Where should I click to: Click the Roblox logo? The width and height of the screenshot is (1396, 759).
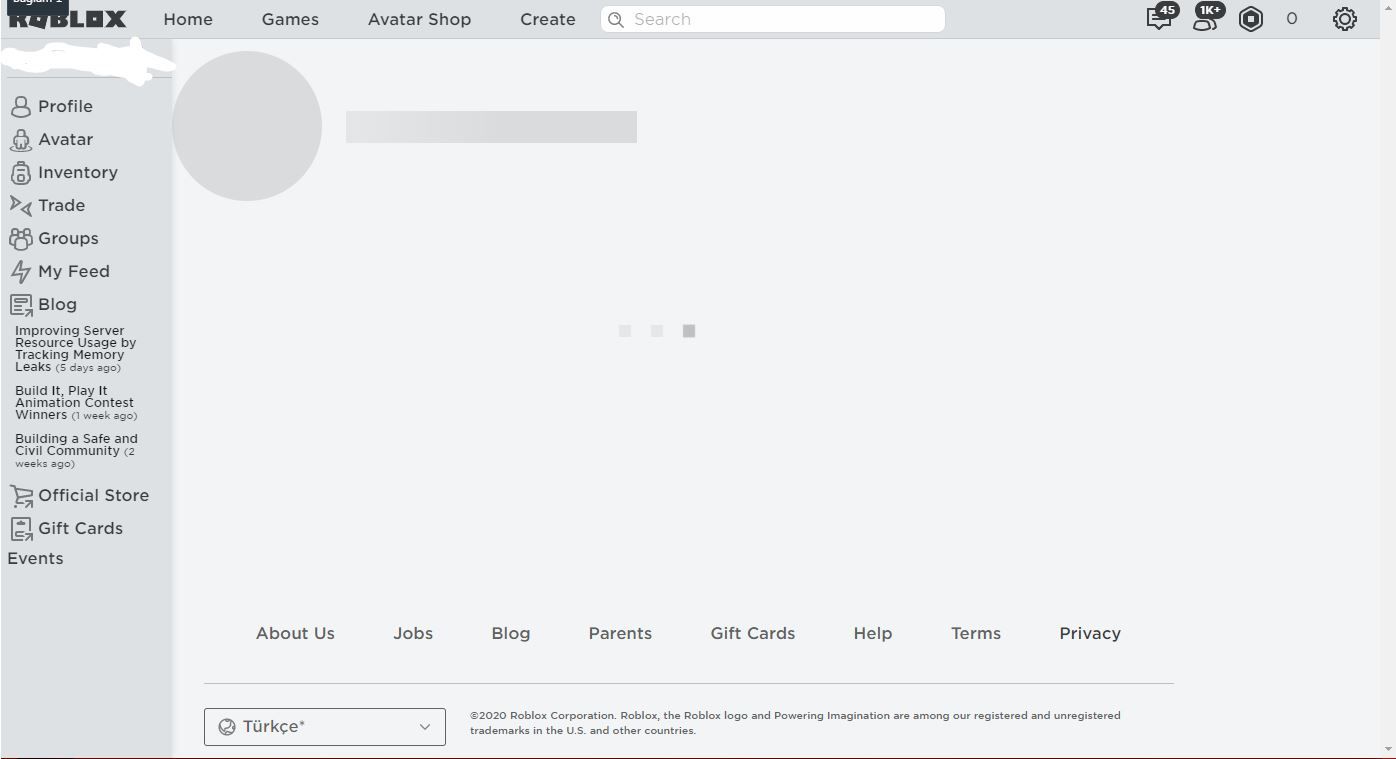(x=67, y=19)
